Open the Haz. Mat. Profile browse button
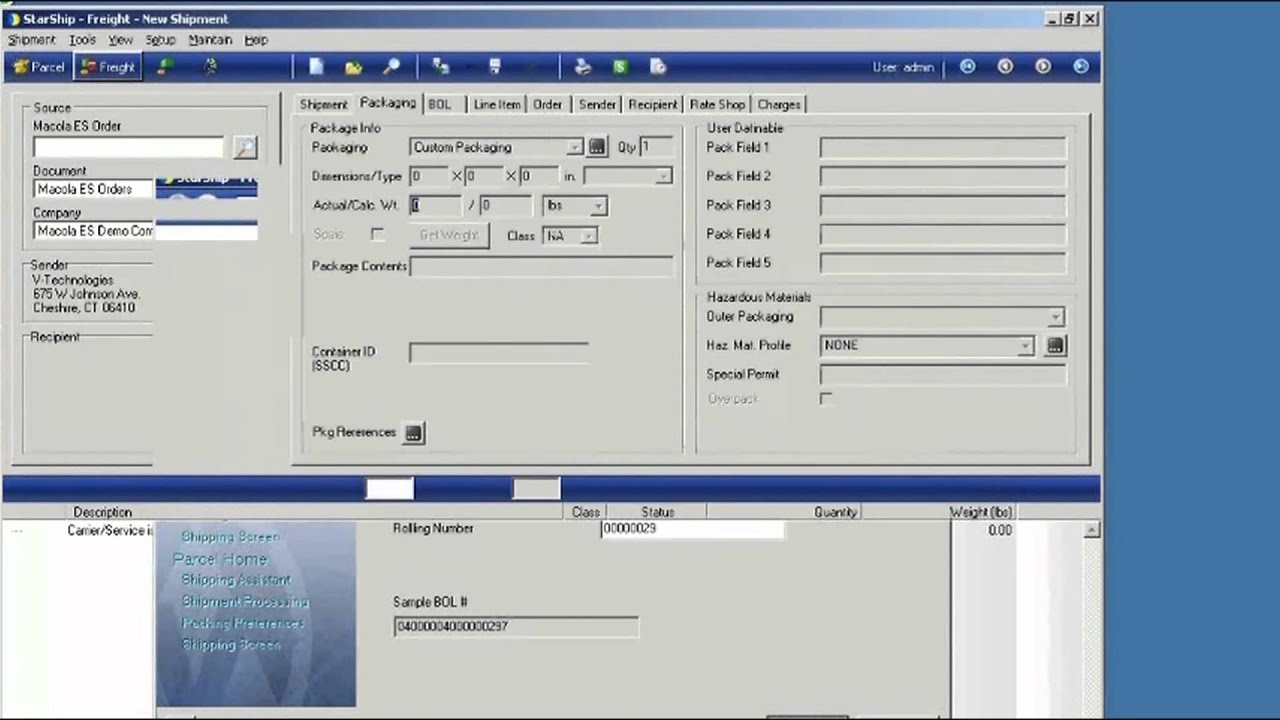 (x=1055, y=345)
